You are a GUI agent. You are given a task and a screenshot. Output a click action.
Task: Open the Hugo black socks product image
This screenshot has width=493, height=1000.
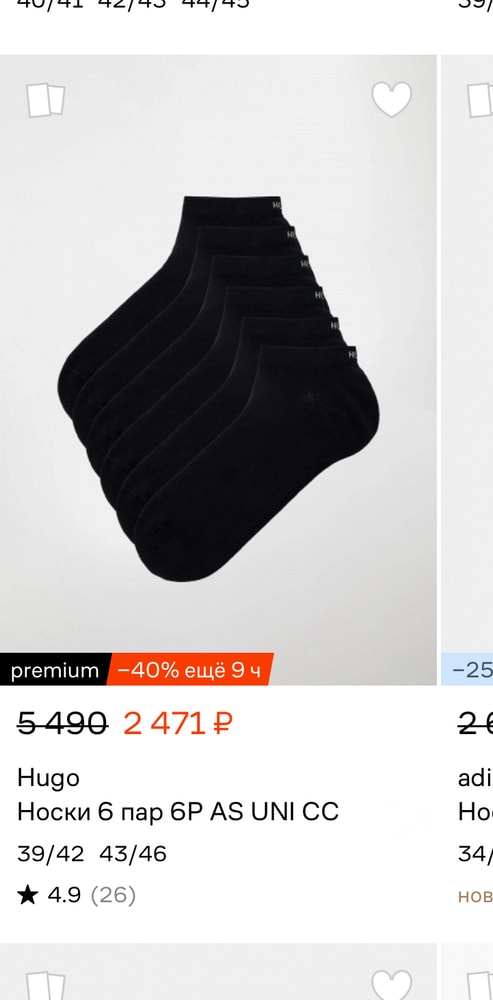pyautogui.click(x=218, y=370)
